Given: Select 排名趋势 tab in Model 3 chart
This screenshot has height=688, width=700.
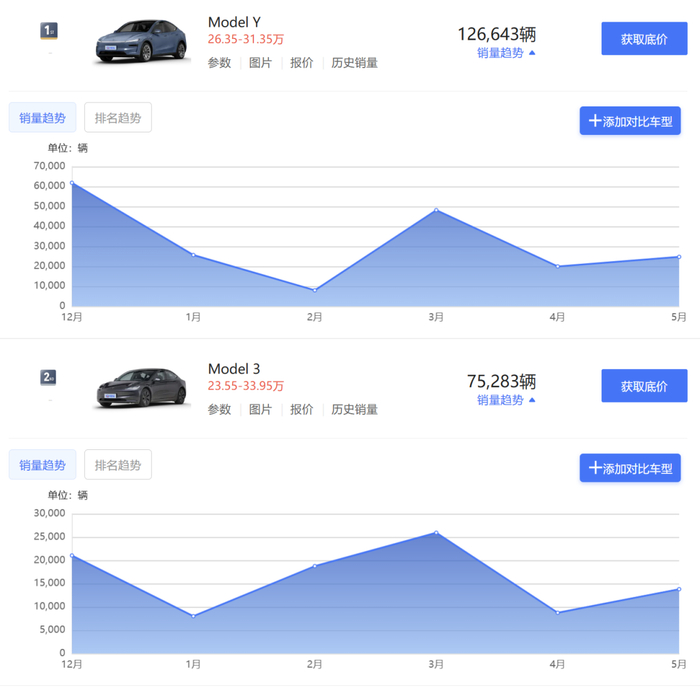Looking at the screenshot, I should (118, 465).
